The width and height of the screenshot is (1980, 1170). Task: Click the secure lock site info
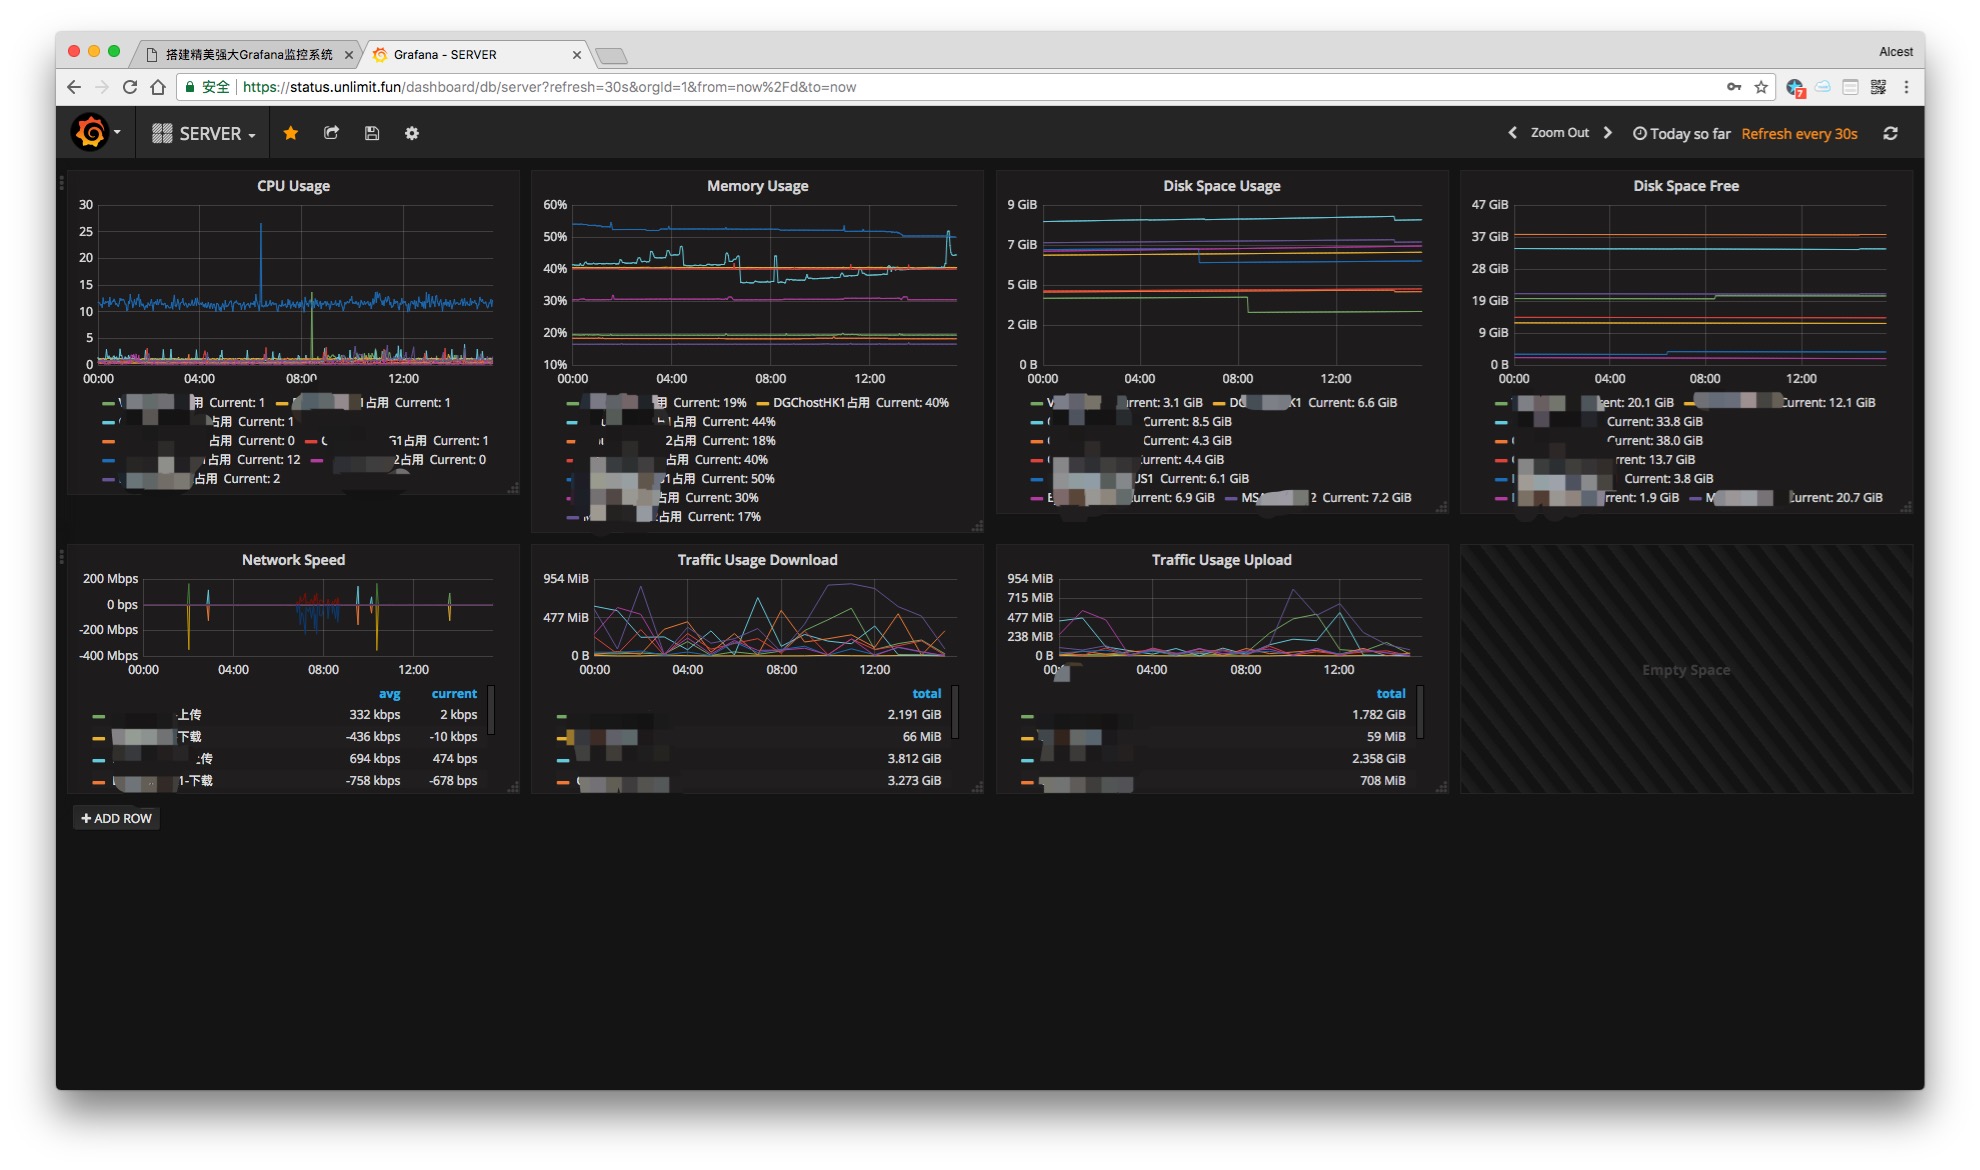tap(208, 87)
